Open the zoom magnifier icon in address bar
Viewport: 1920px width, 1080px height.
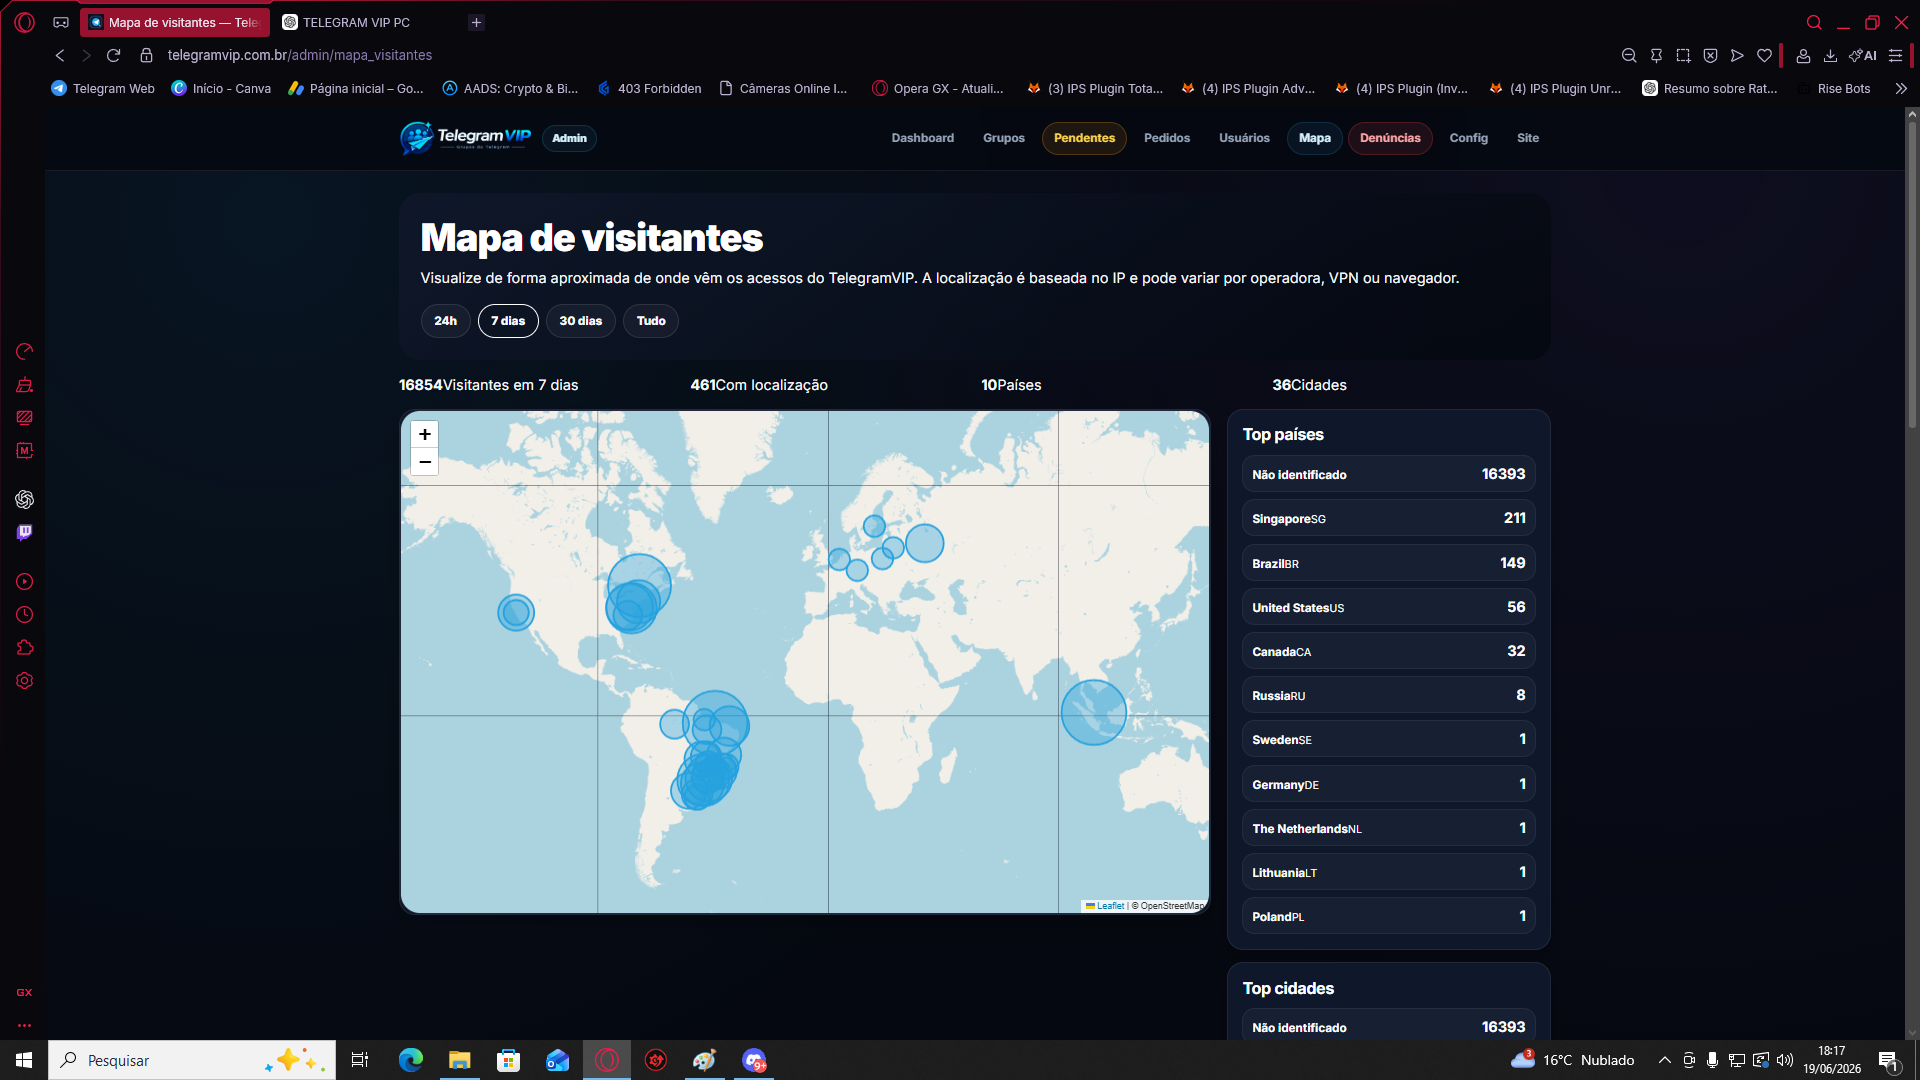pyautogui.click(x=1629, y=55)
